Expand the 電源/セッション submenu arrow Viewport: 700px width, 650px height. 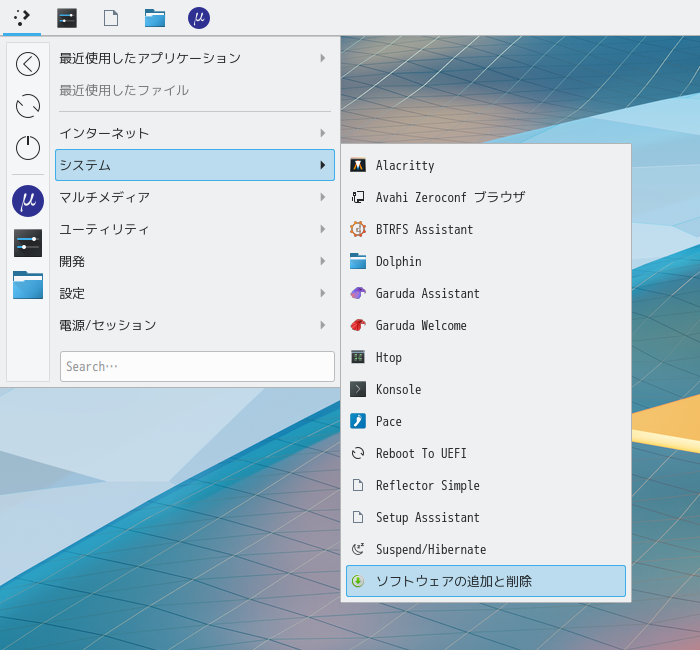pos(323,325)
